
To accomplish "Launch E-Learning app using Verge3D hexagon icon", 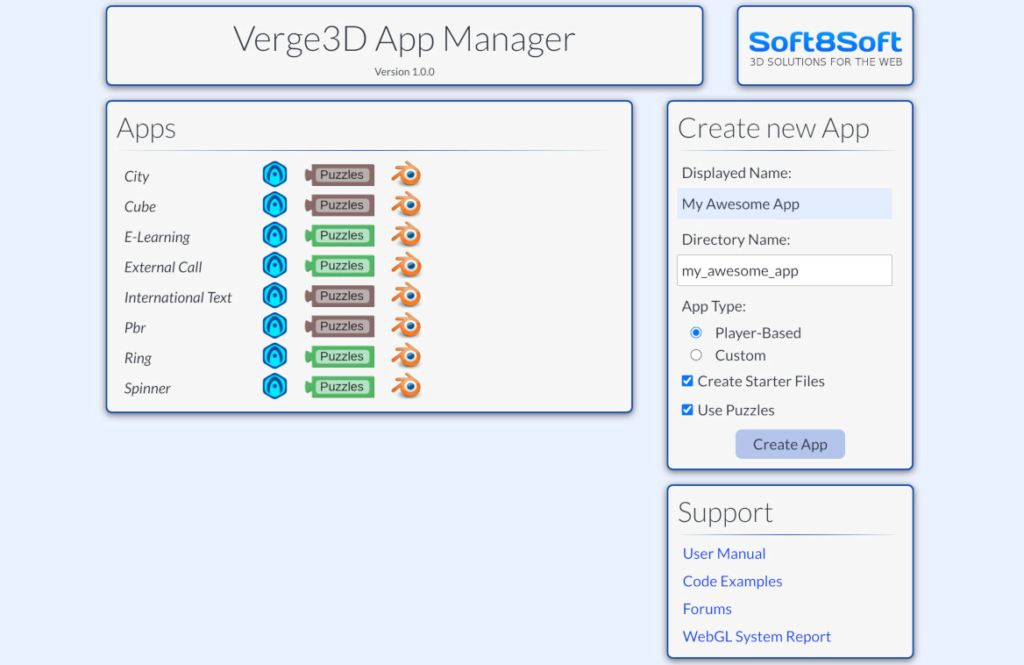I will 275,235.
